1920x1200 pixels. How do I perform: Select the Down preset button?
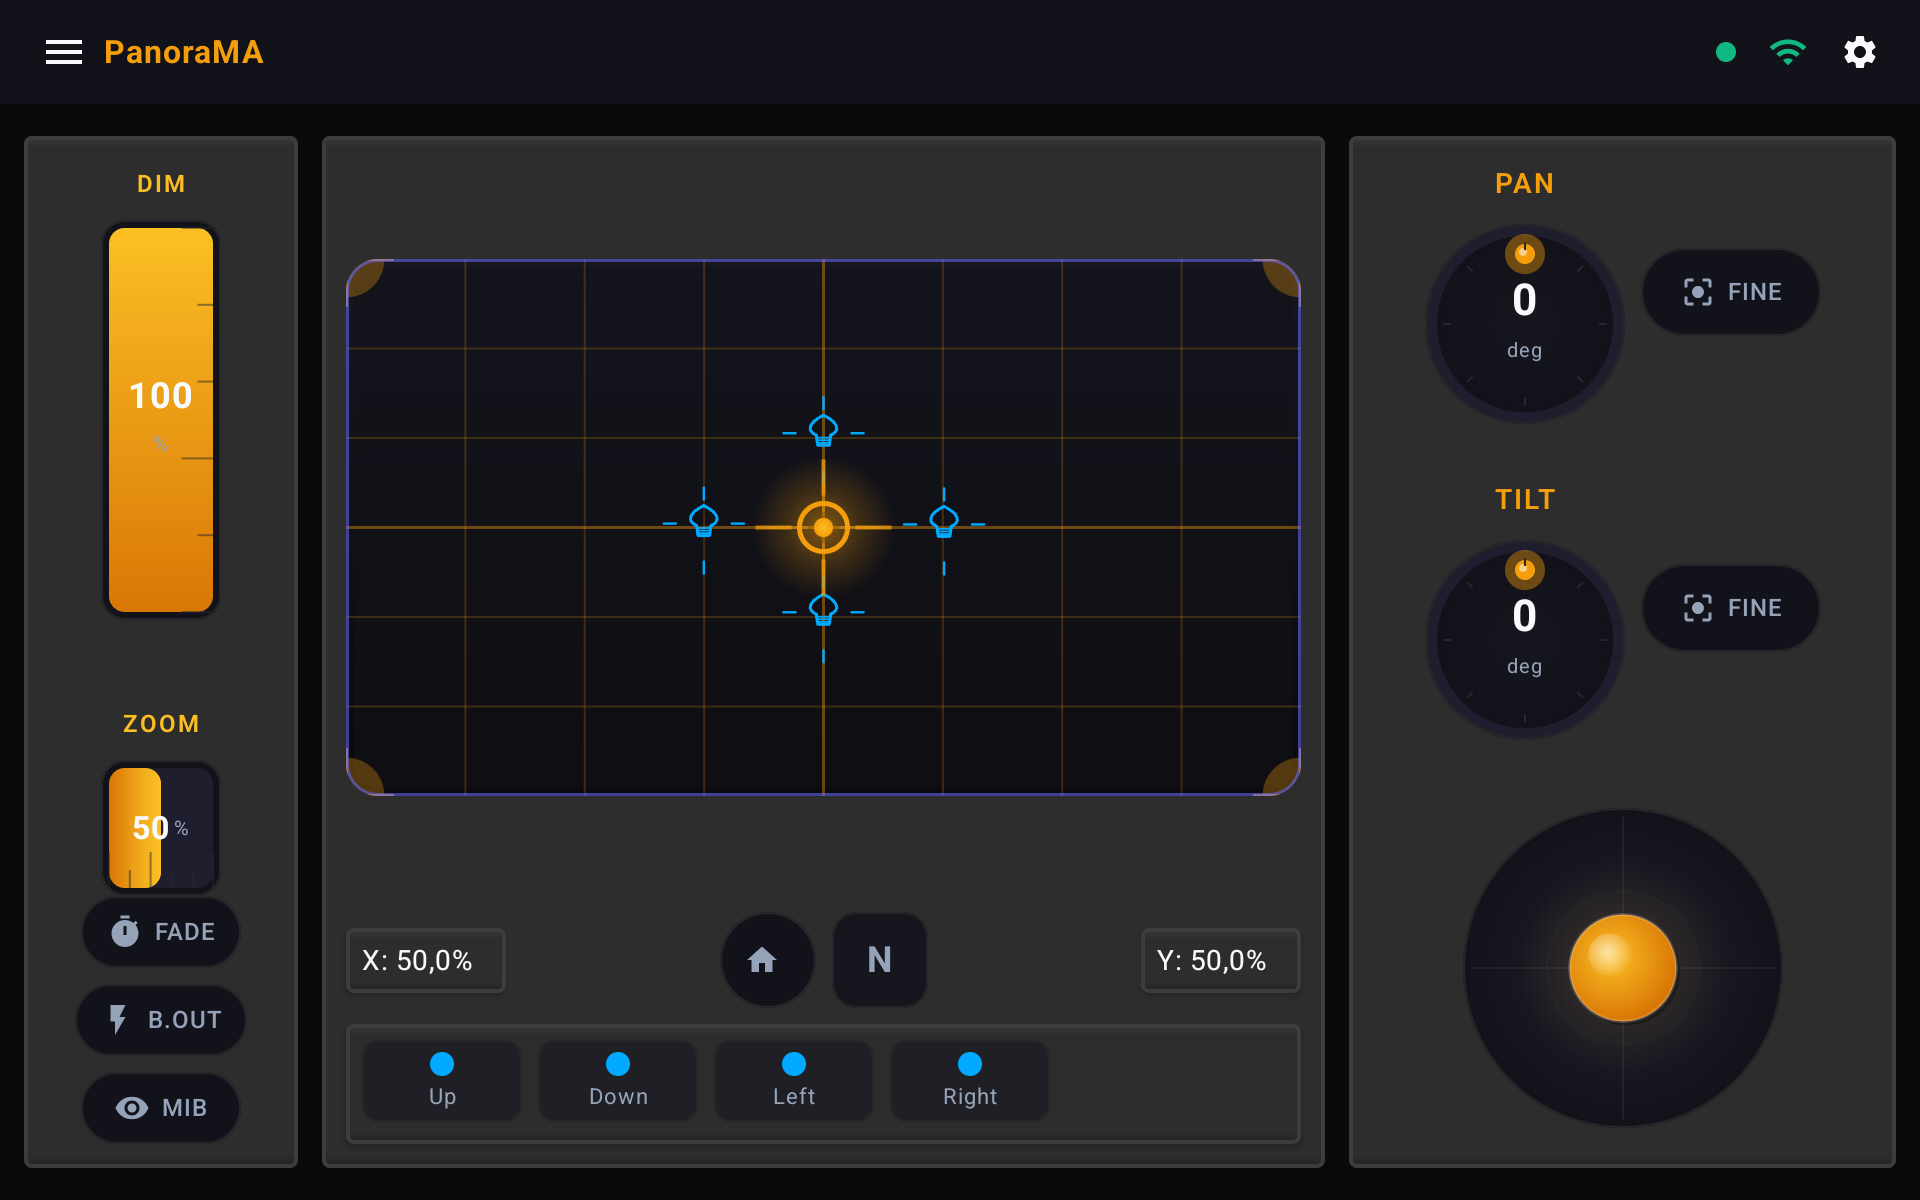tap(618, 1081)
